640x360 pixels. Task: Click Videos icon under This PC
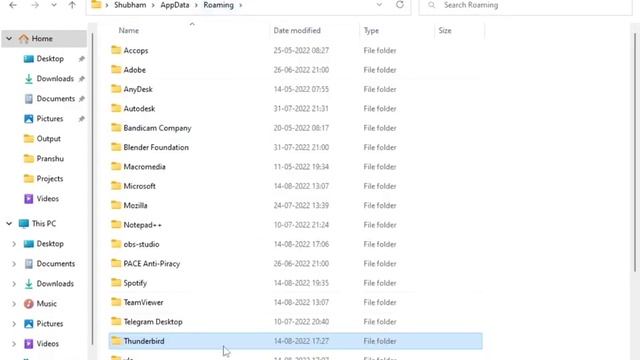tap(29, 344)
